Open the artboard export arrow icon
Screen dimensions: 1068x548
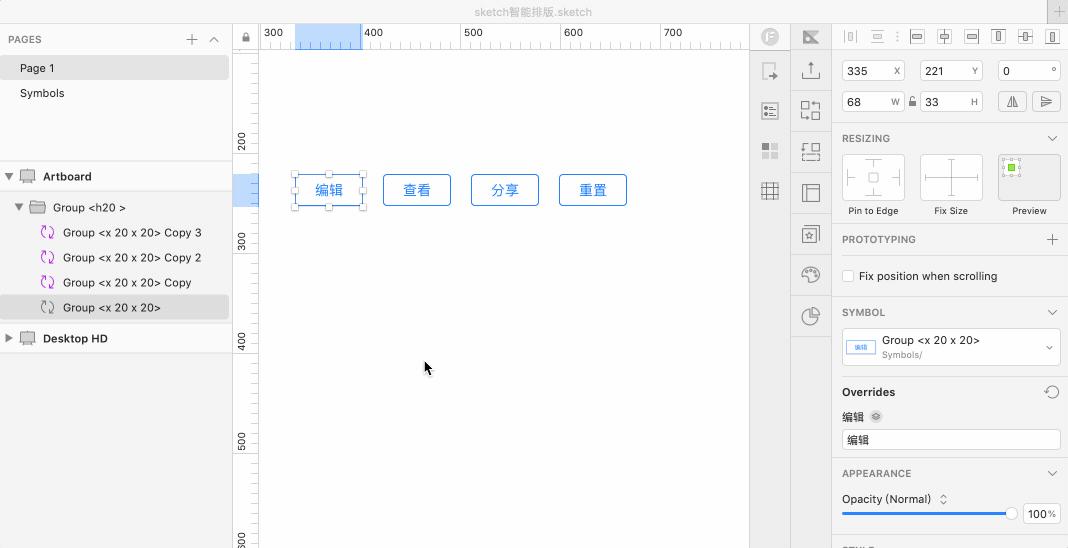pyautogui.click(x=770, y=71)
